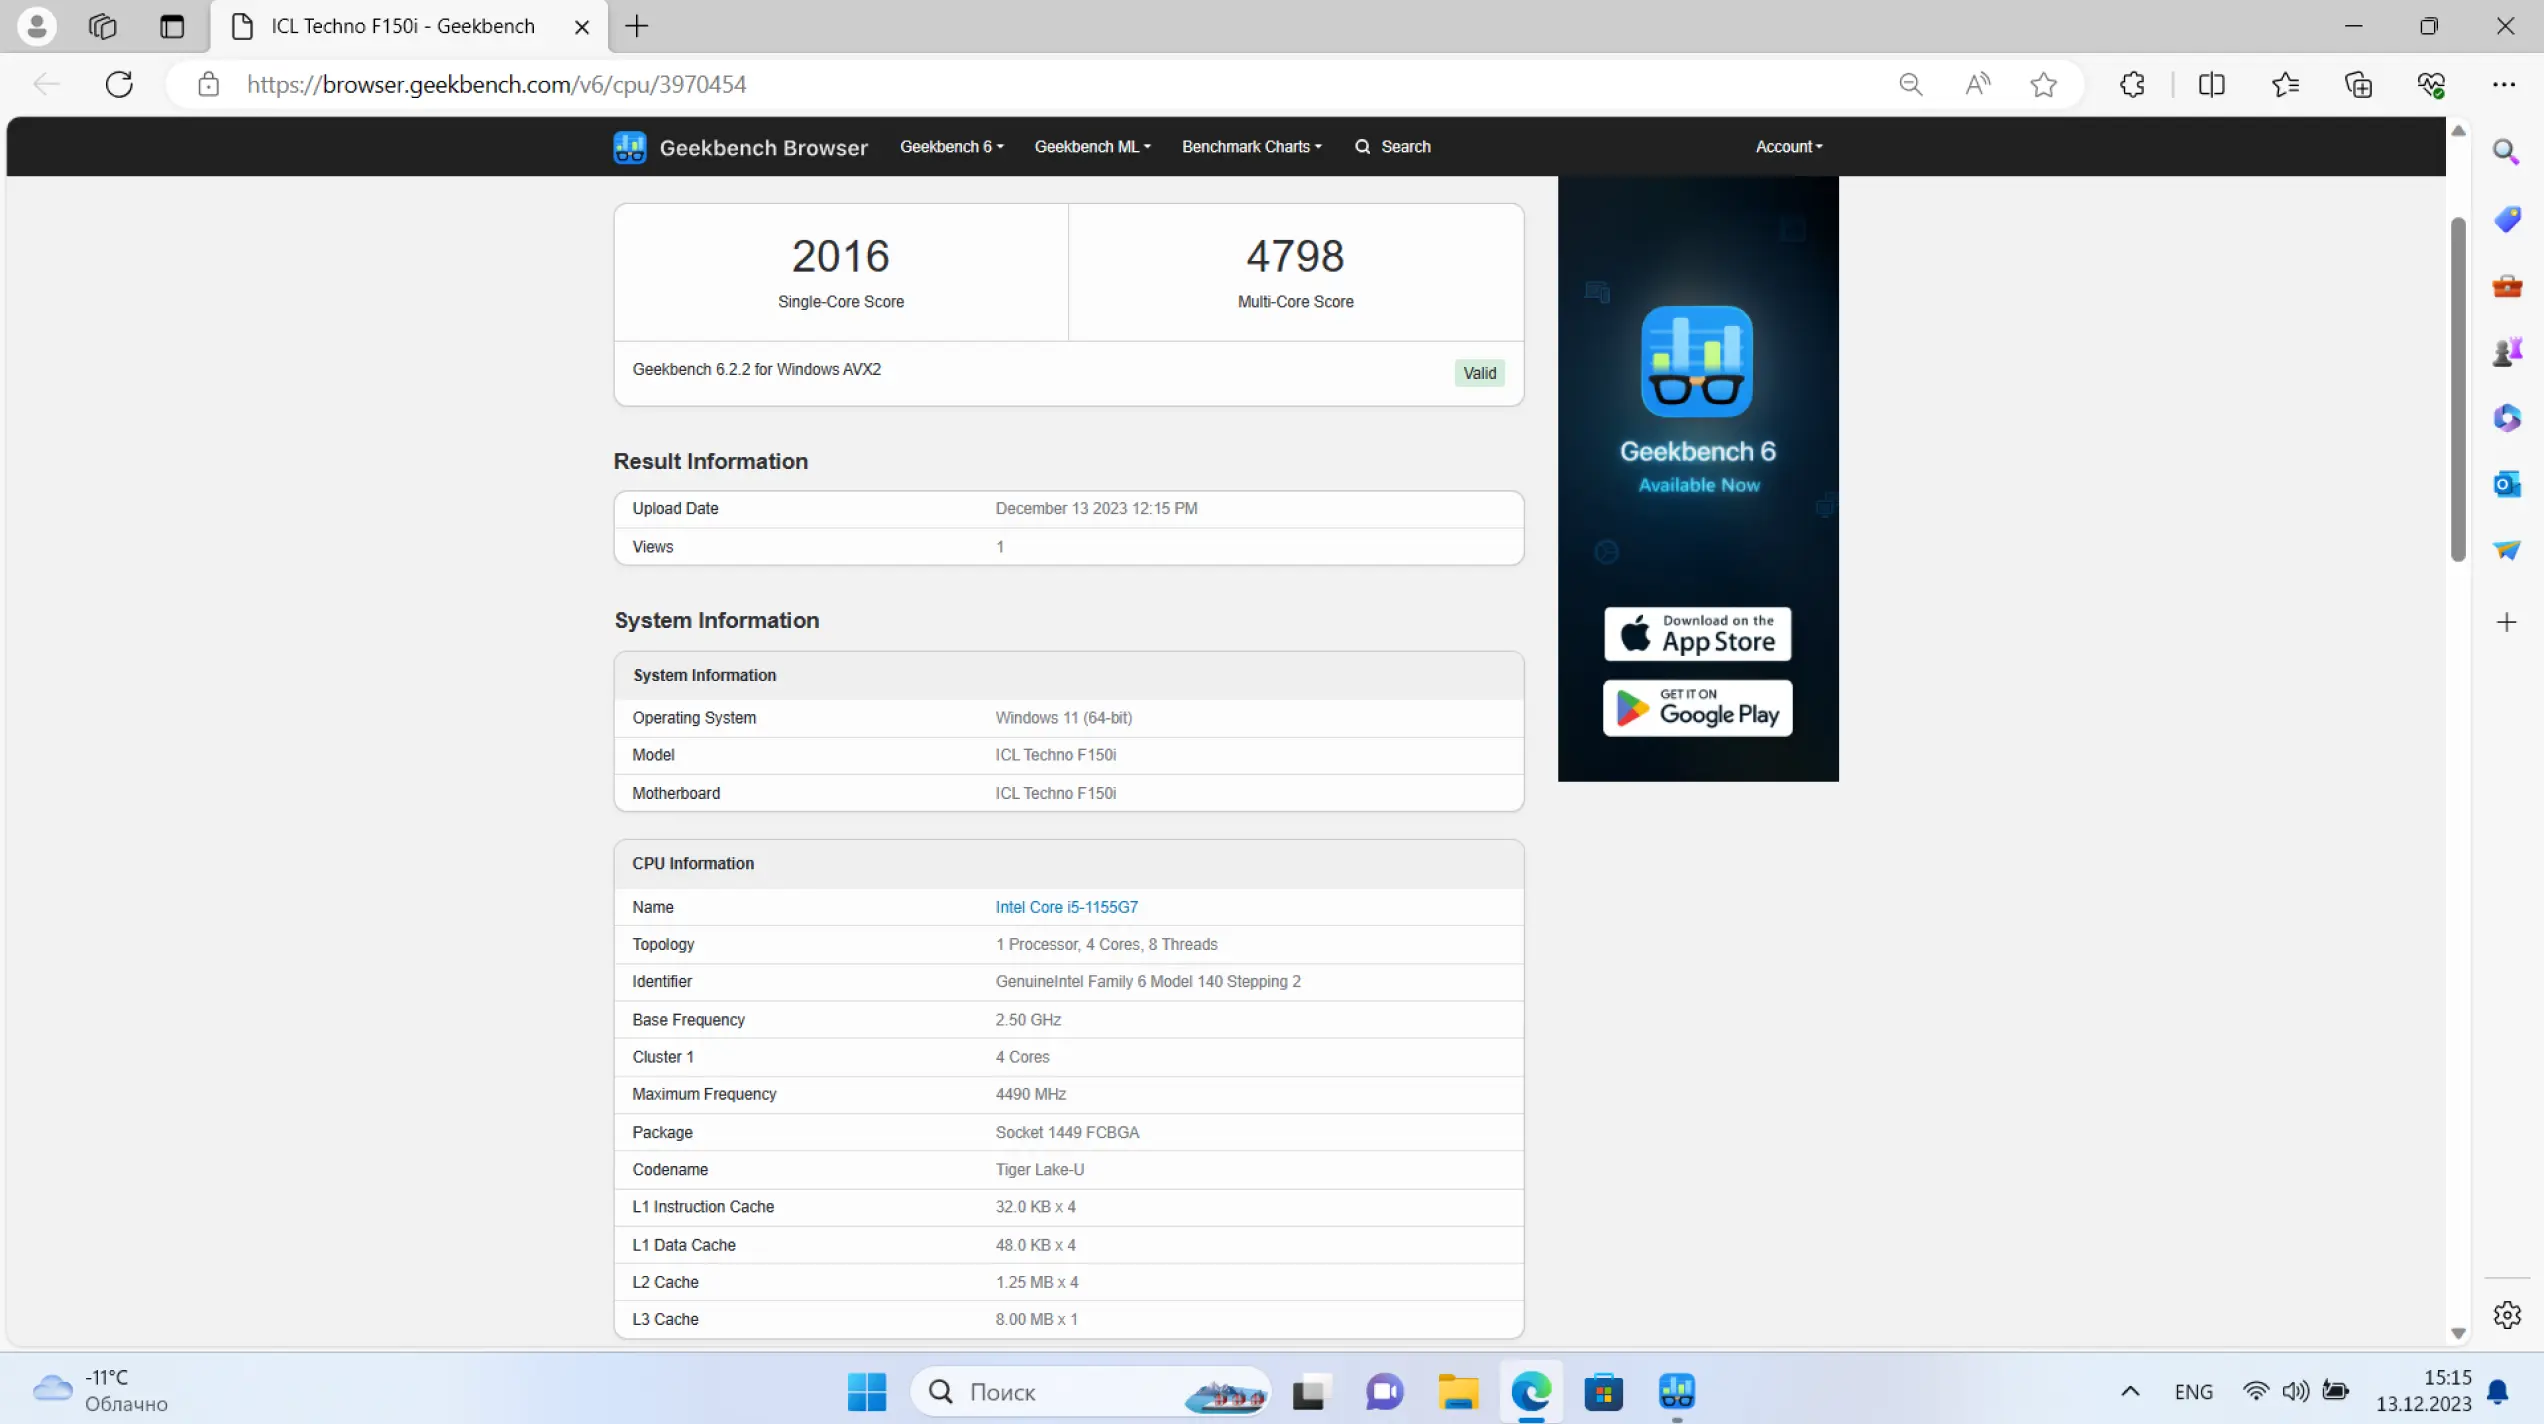
Task: Open Microsoft Store from taskbar
Action: click(x=1603, y=1391)
